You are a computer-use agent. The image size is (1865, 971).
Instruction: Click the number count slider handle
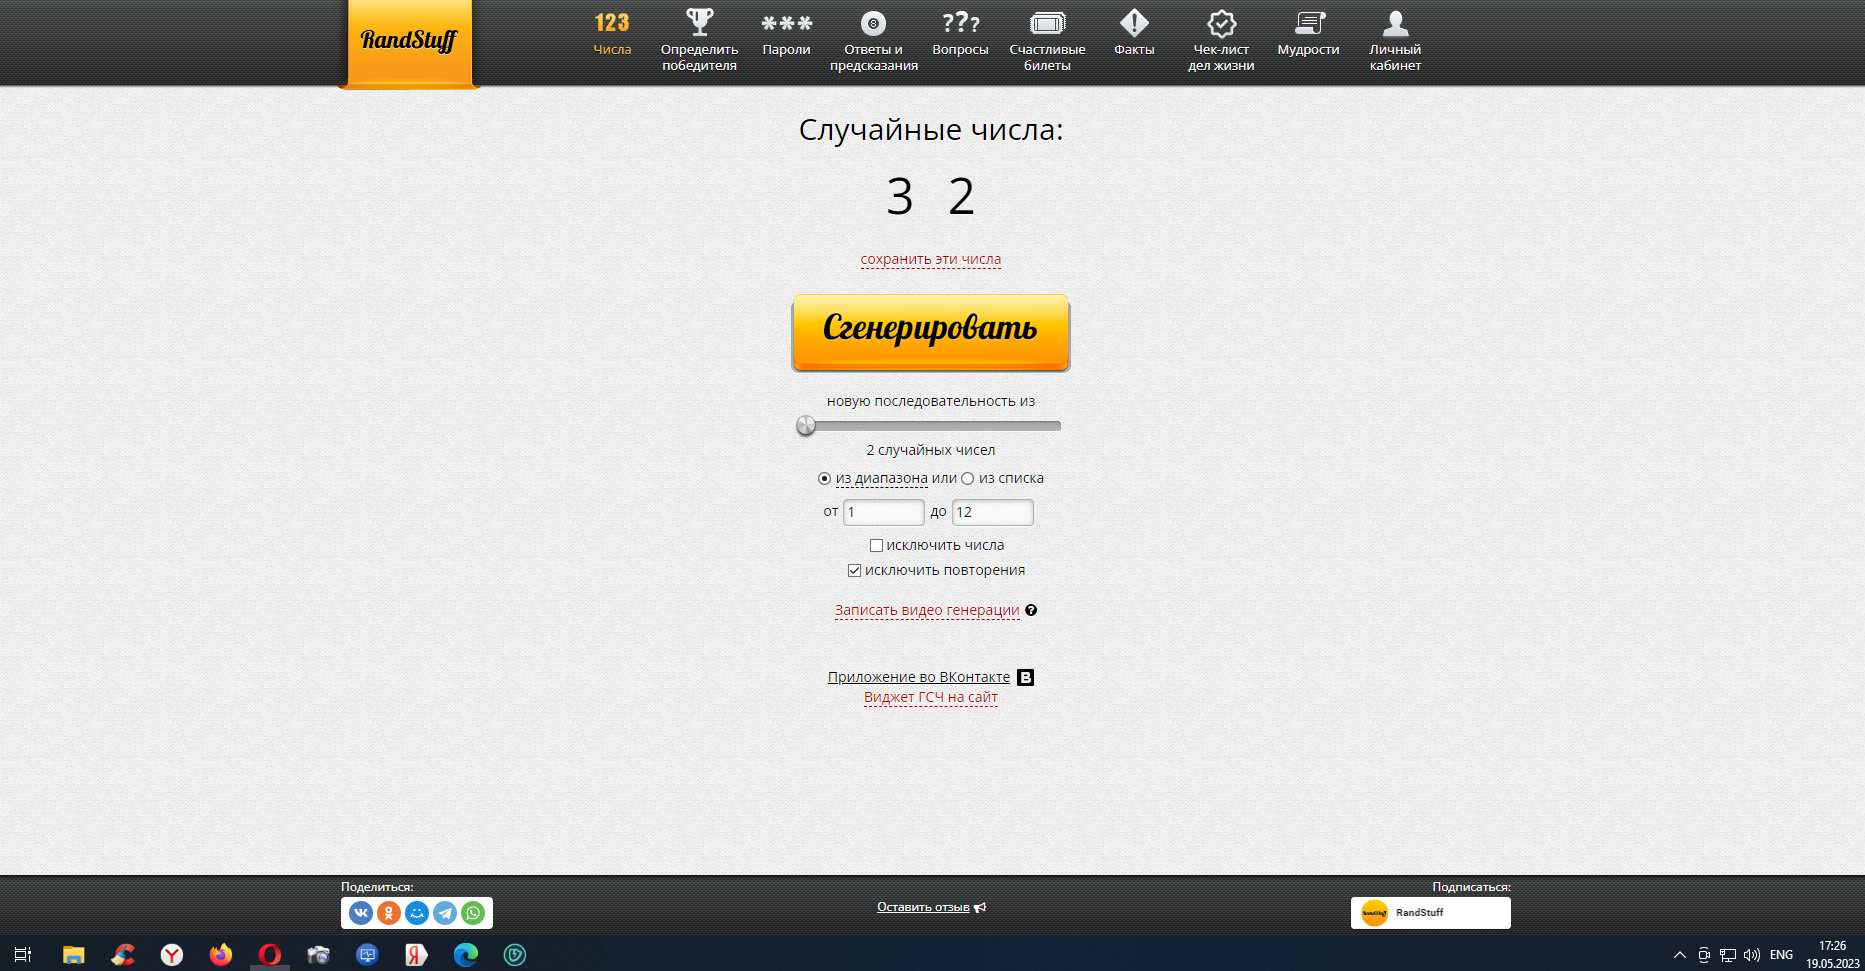coord(806,426)
